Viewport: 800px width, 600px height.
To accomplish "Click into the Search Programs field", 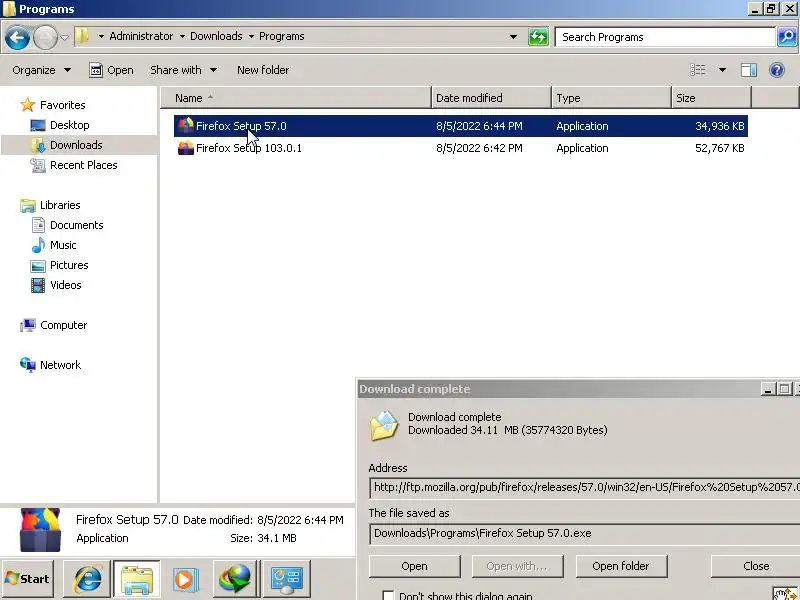I will tap(665, 37).
